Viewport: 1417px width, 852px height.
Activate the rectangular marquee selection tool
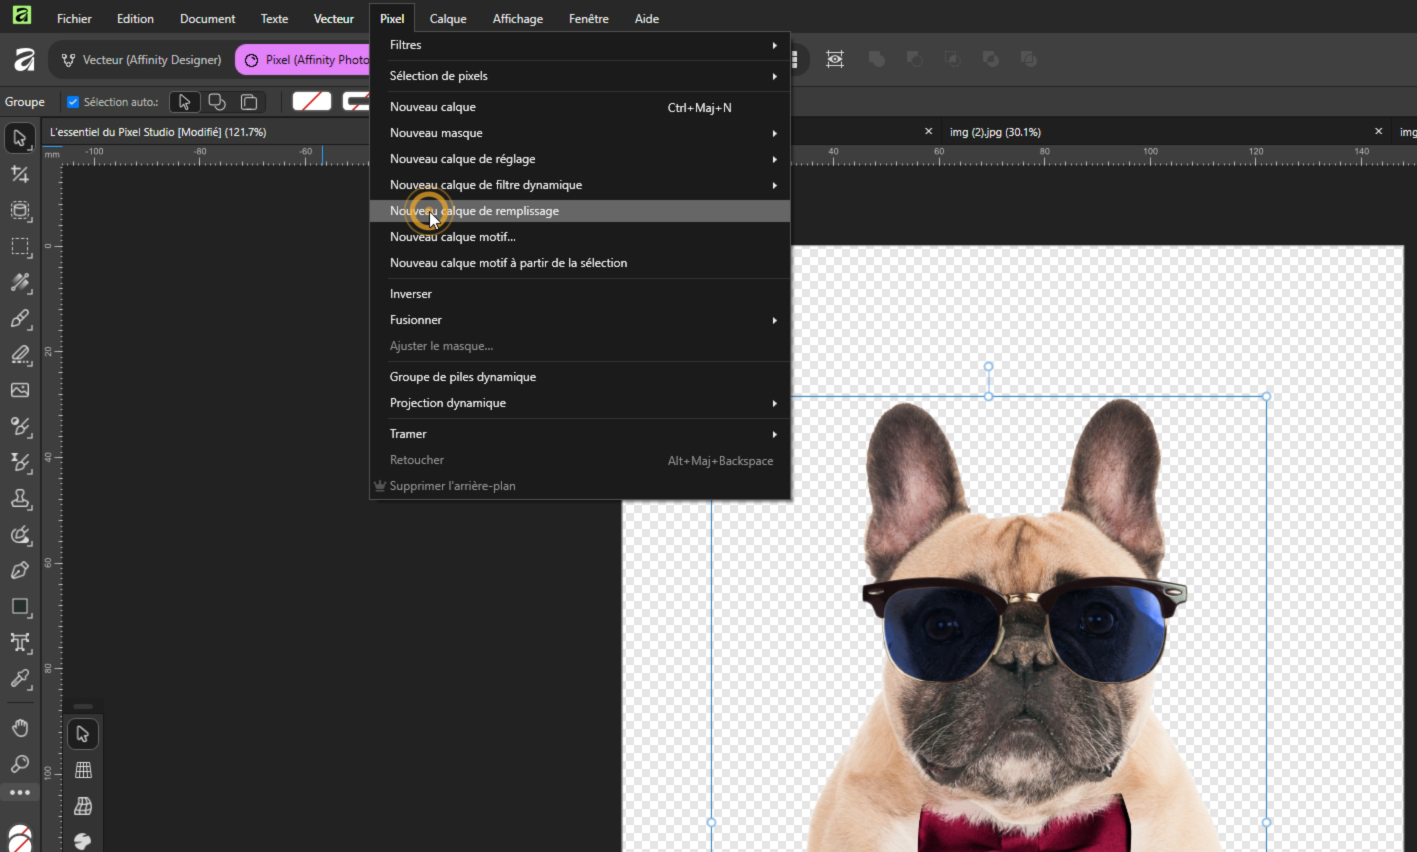coord(20,246)
